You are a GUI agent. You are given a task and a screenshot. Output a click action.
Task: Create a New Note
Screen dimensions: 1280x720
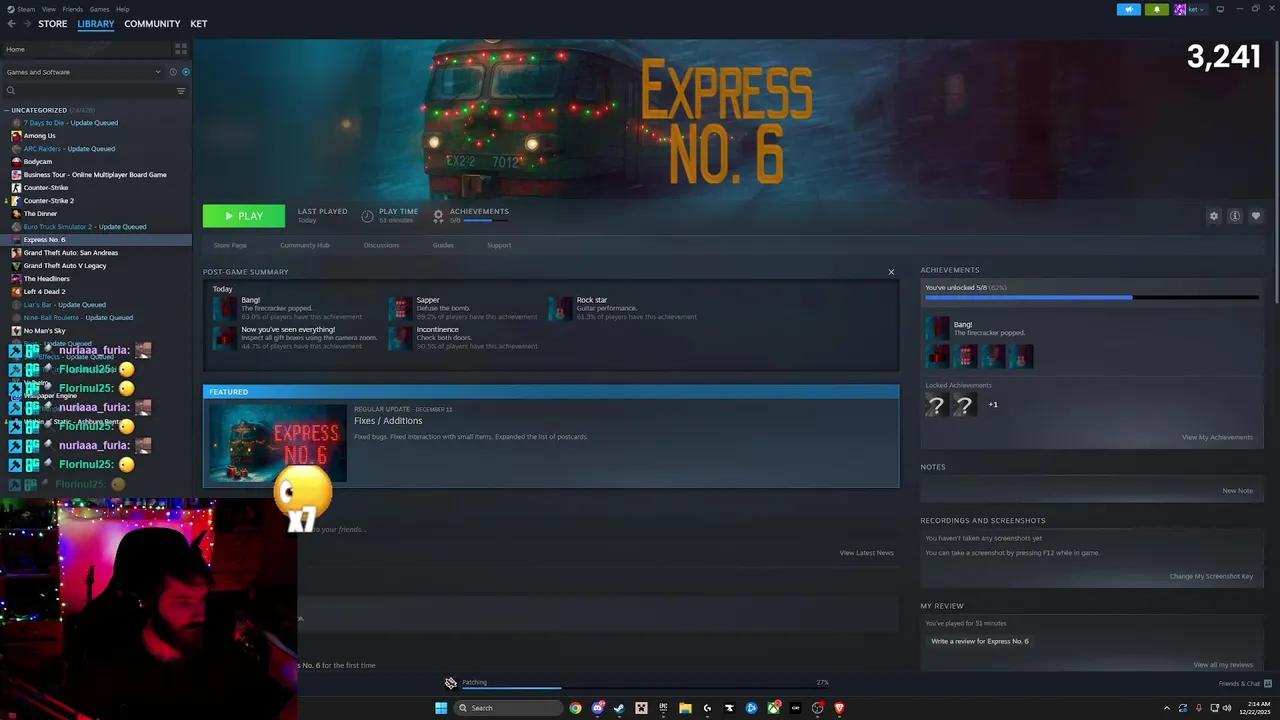(x=1237, y=491)
